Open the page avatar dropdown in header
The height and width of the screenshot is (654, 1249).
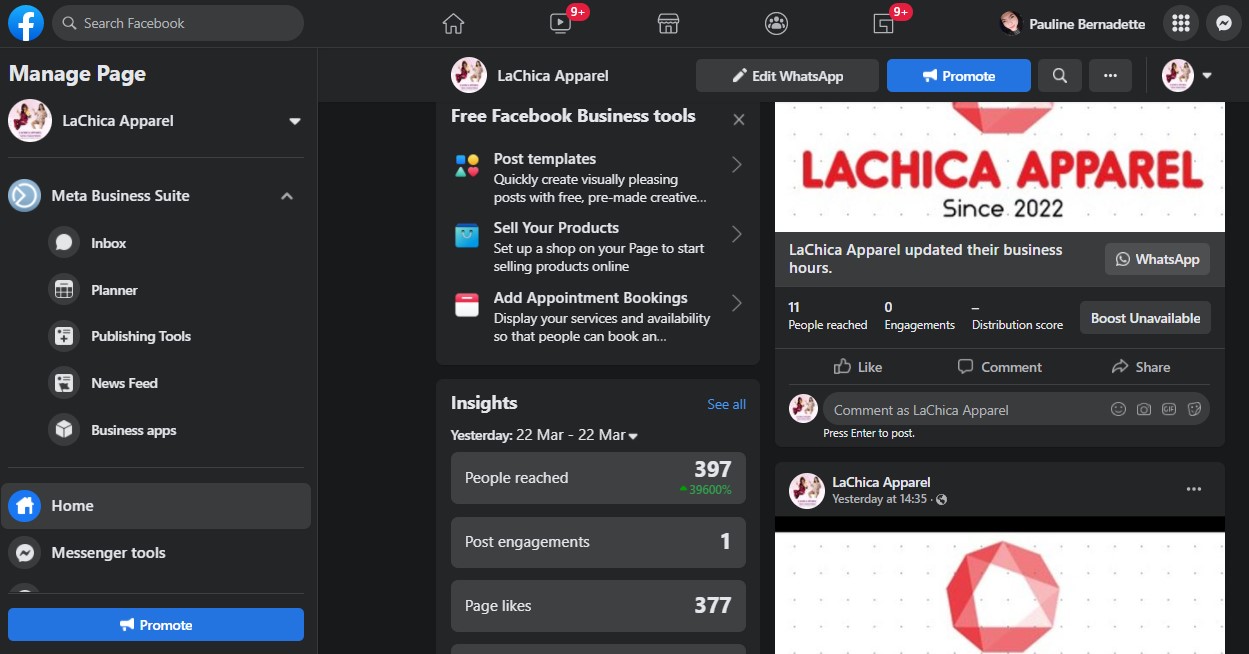click(1187, 75)
